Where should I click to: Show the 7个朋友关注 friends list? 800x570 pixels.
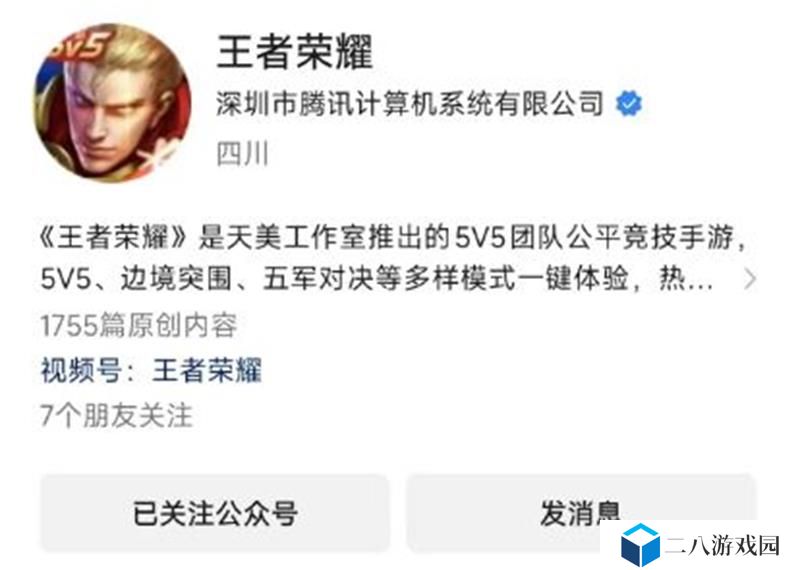point(116,415)
